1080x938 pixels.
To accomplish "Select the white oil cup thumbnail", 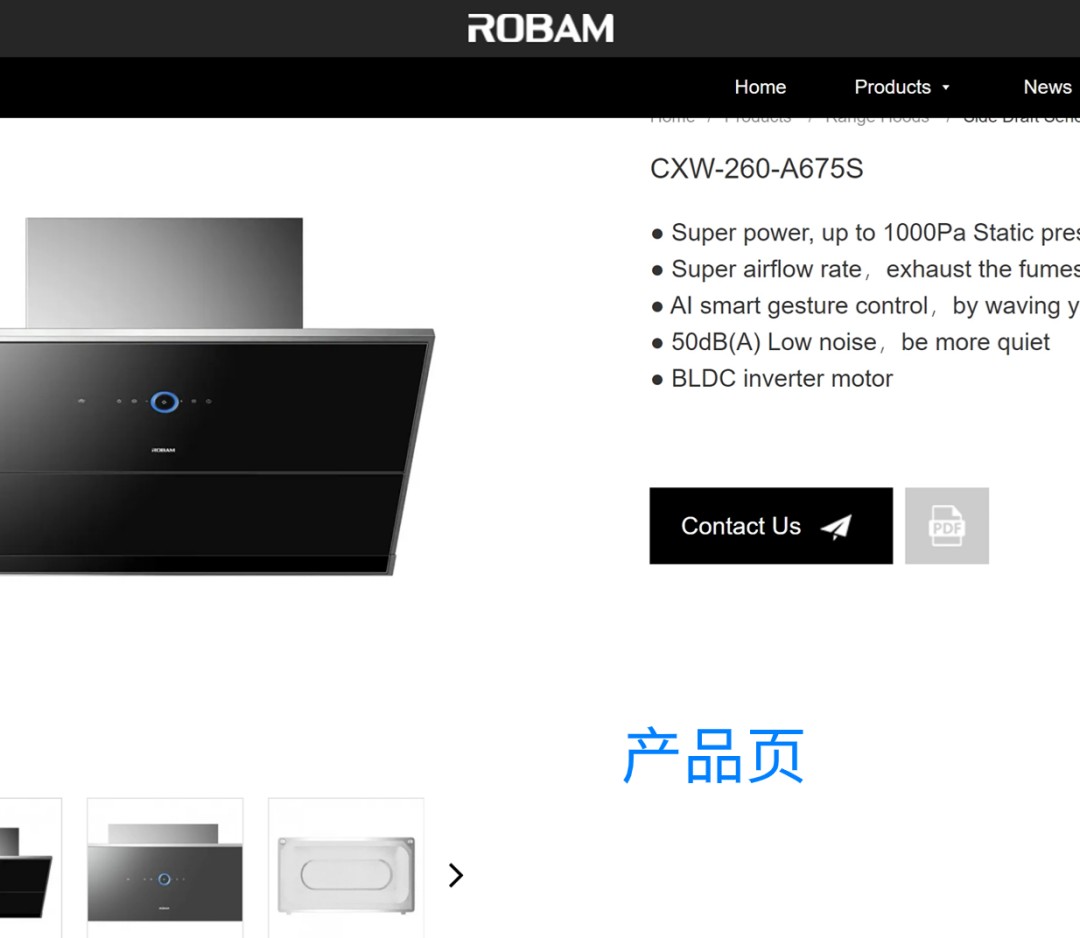I will (346, 868).
